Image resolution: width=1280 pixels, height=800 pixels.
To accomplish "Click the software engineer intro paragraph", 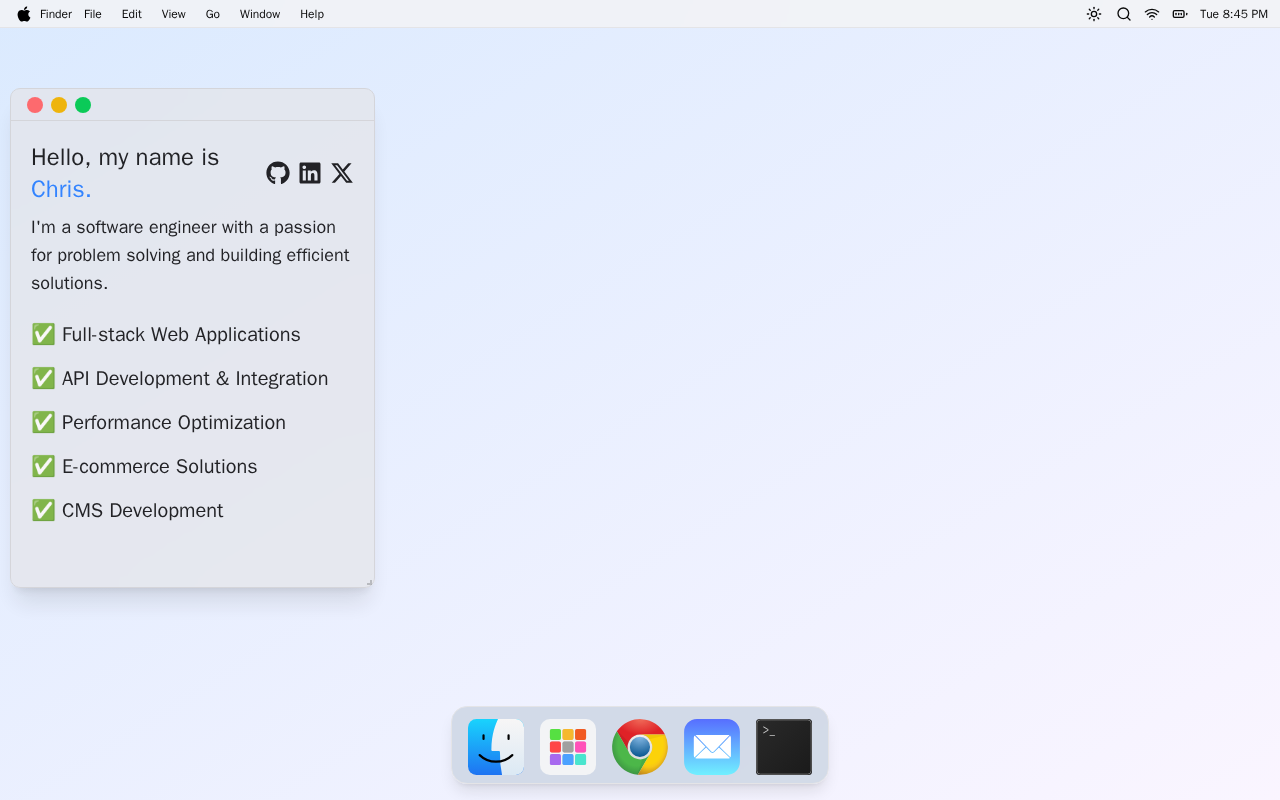I will 191,255.
